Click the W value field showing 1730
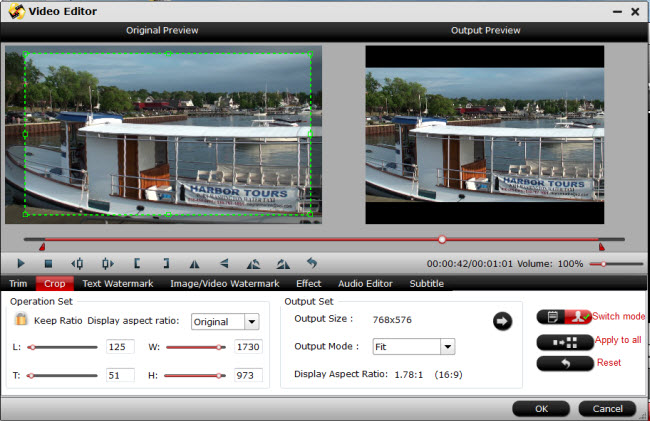This screenshot has height=421, width=650. click(x=248, y=347)
